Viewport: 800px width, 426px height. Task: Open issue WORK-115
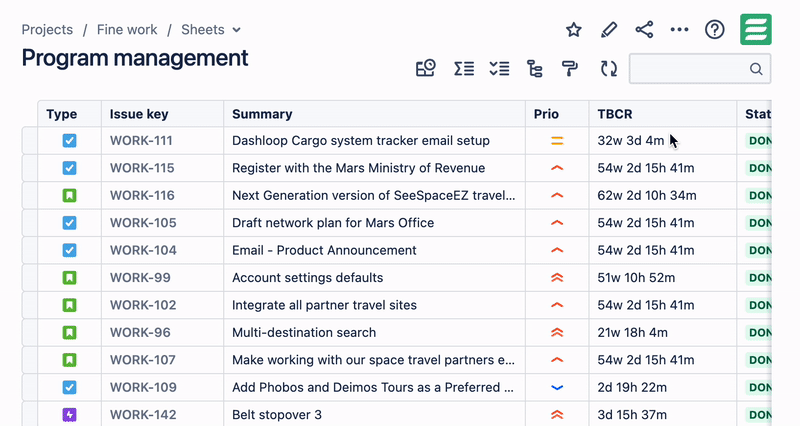[142, 168]
